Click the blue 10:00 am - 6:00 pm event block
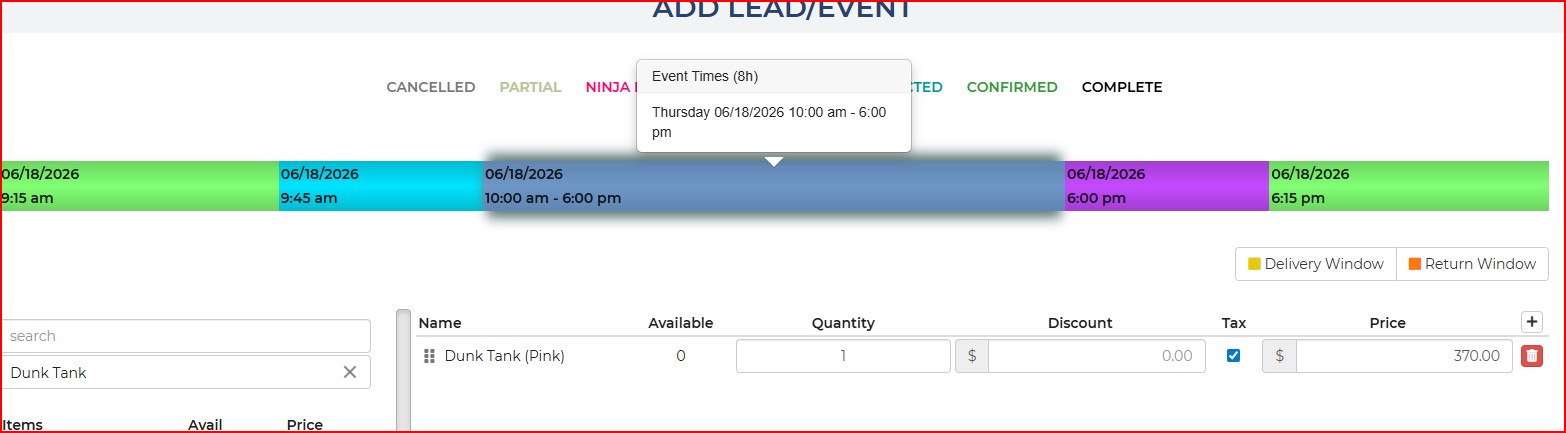The image size is (1566, 433). 772,188
